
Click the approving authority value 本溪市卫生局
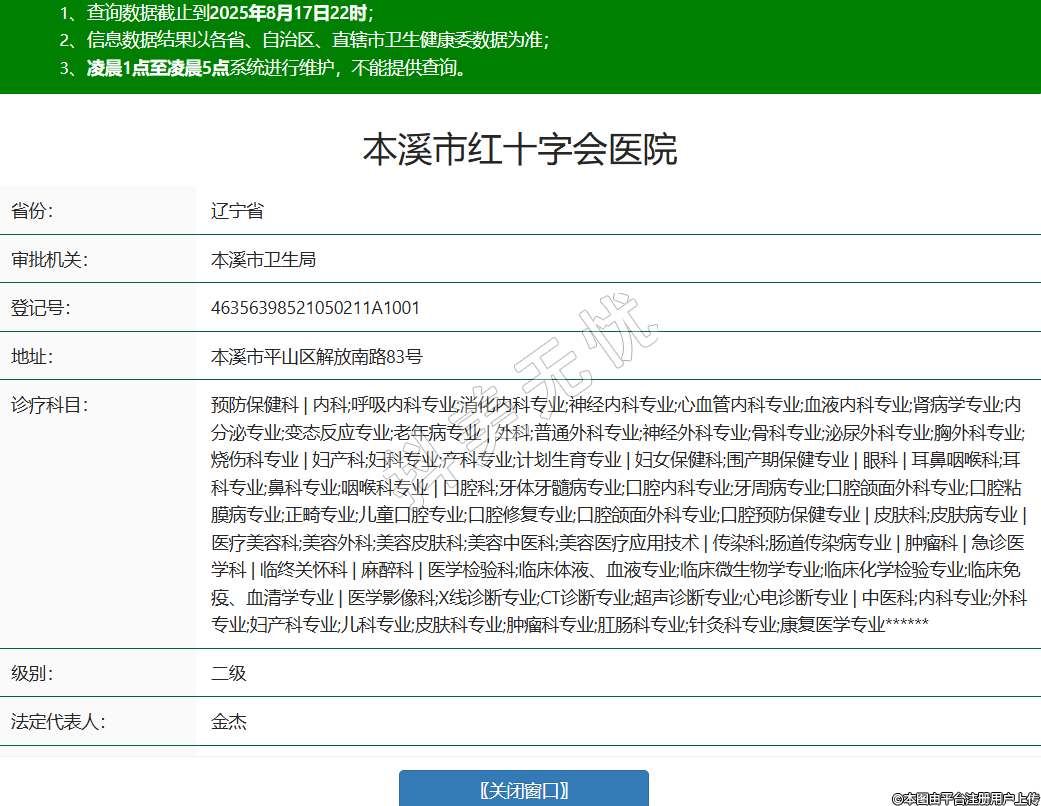(263, 260)
